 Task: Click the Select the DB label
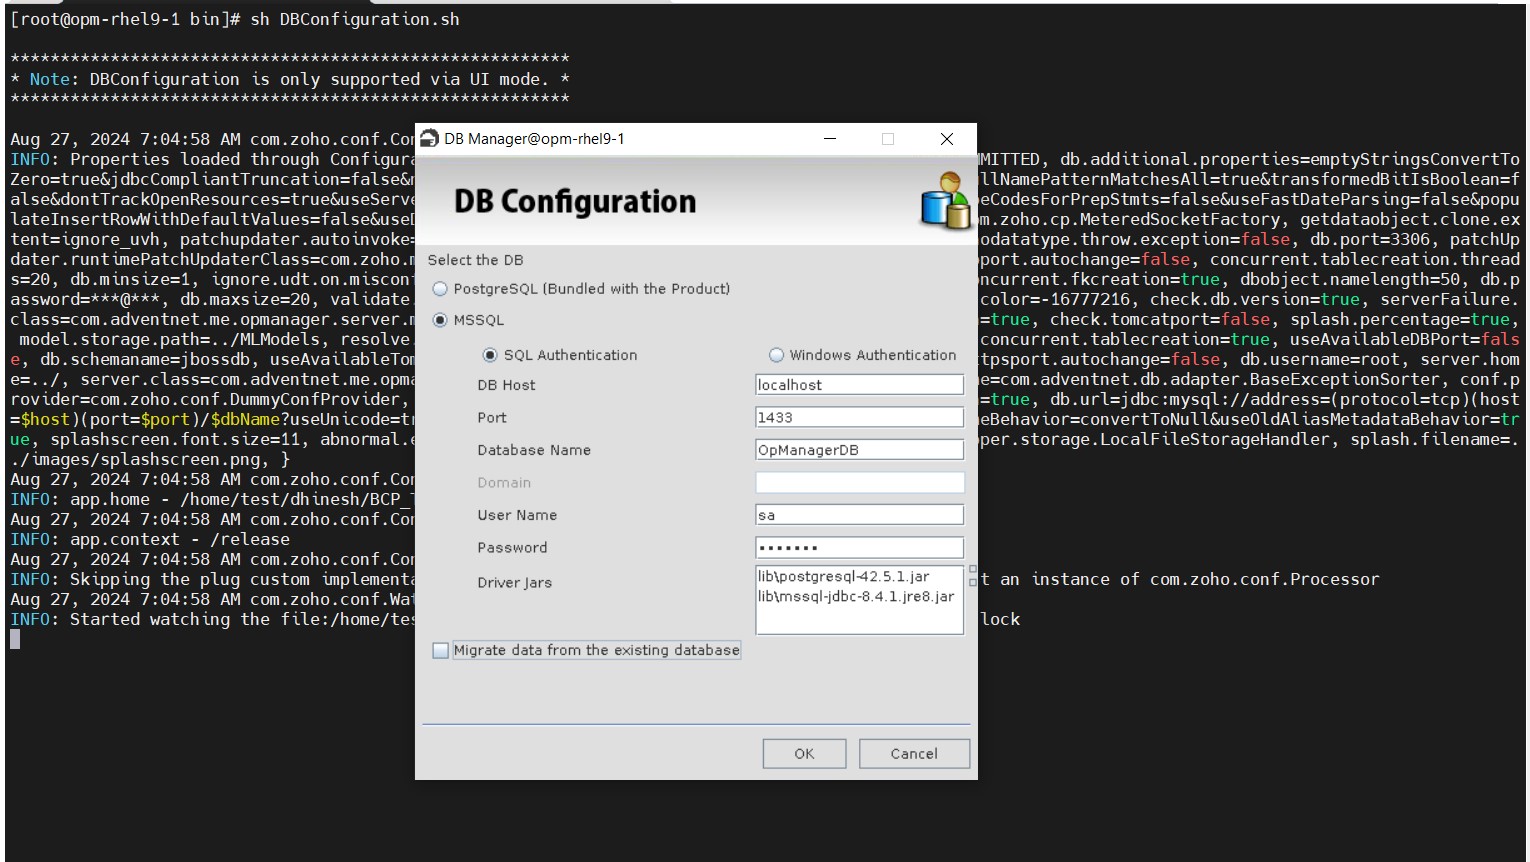[476, 260]
